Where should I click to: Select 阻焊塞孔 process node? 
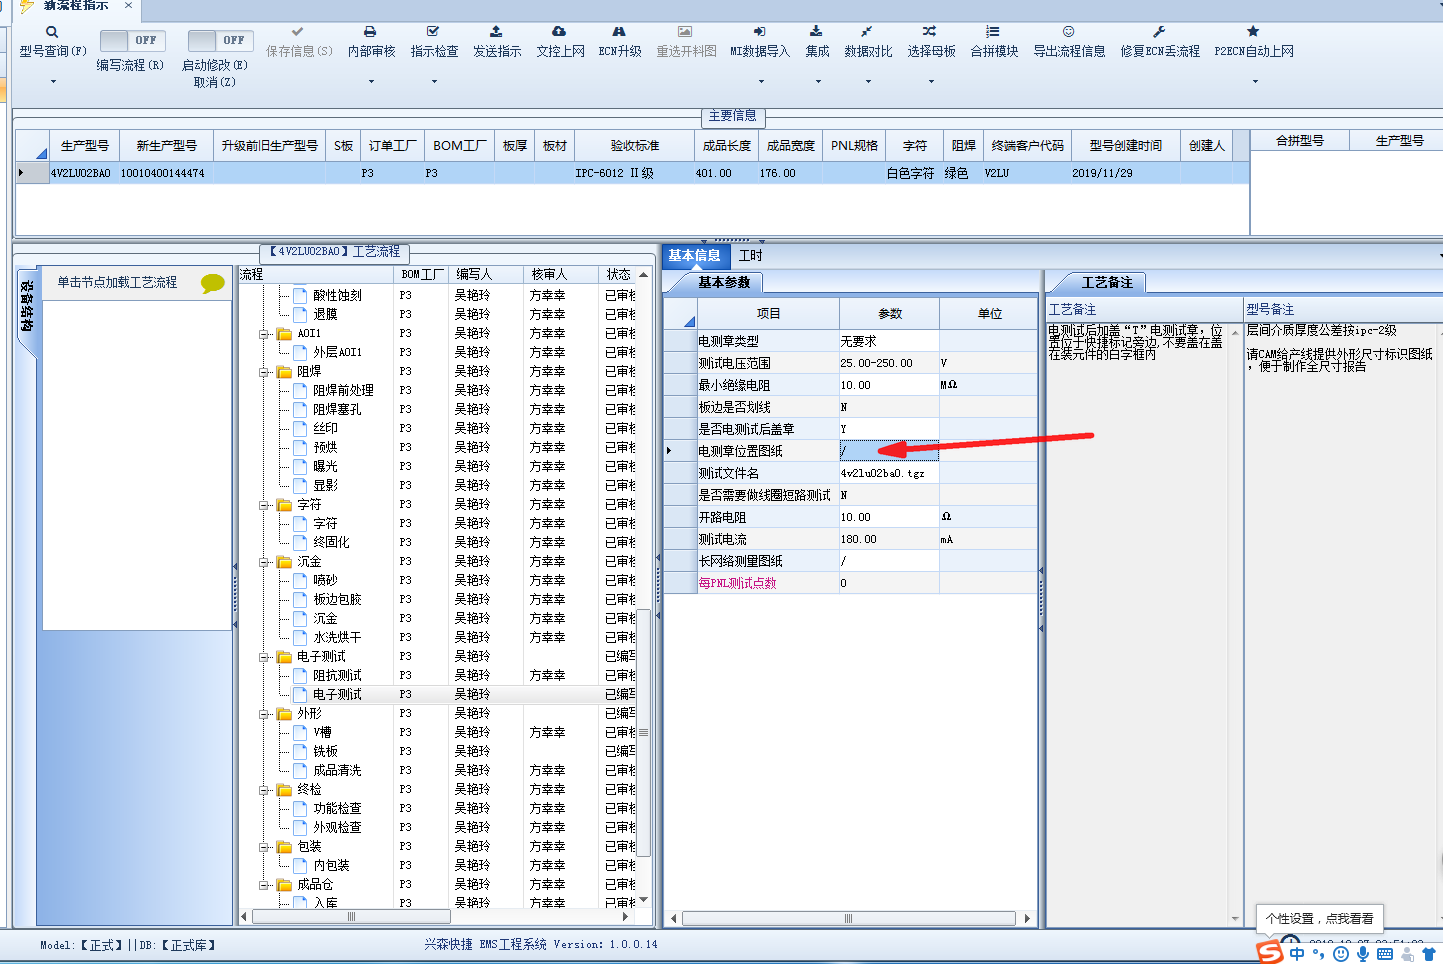coord(337,410)
